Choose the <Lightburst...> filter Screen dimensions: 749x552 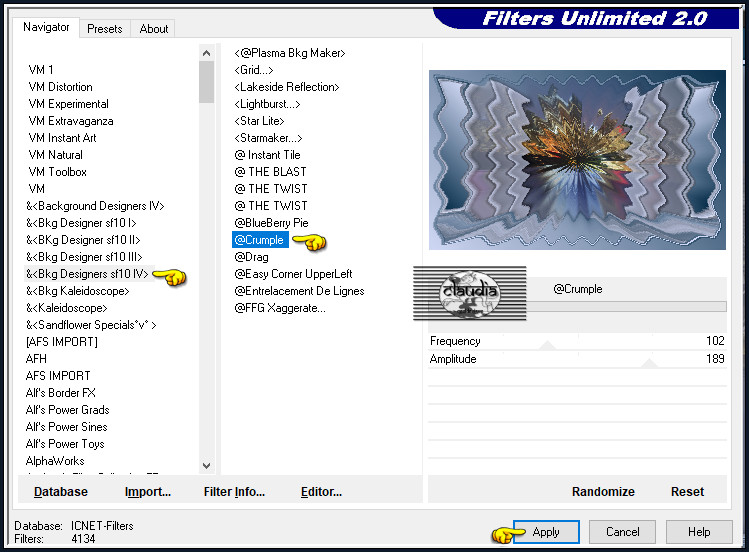[x=267, y=104]
